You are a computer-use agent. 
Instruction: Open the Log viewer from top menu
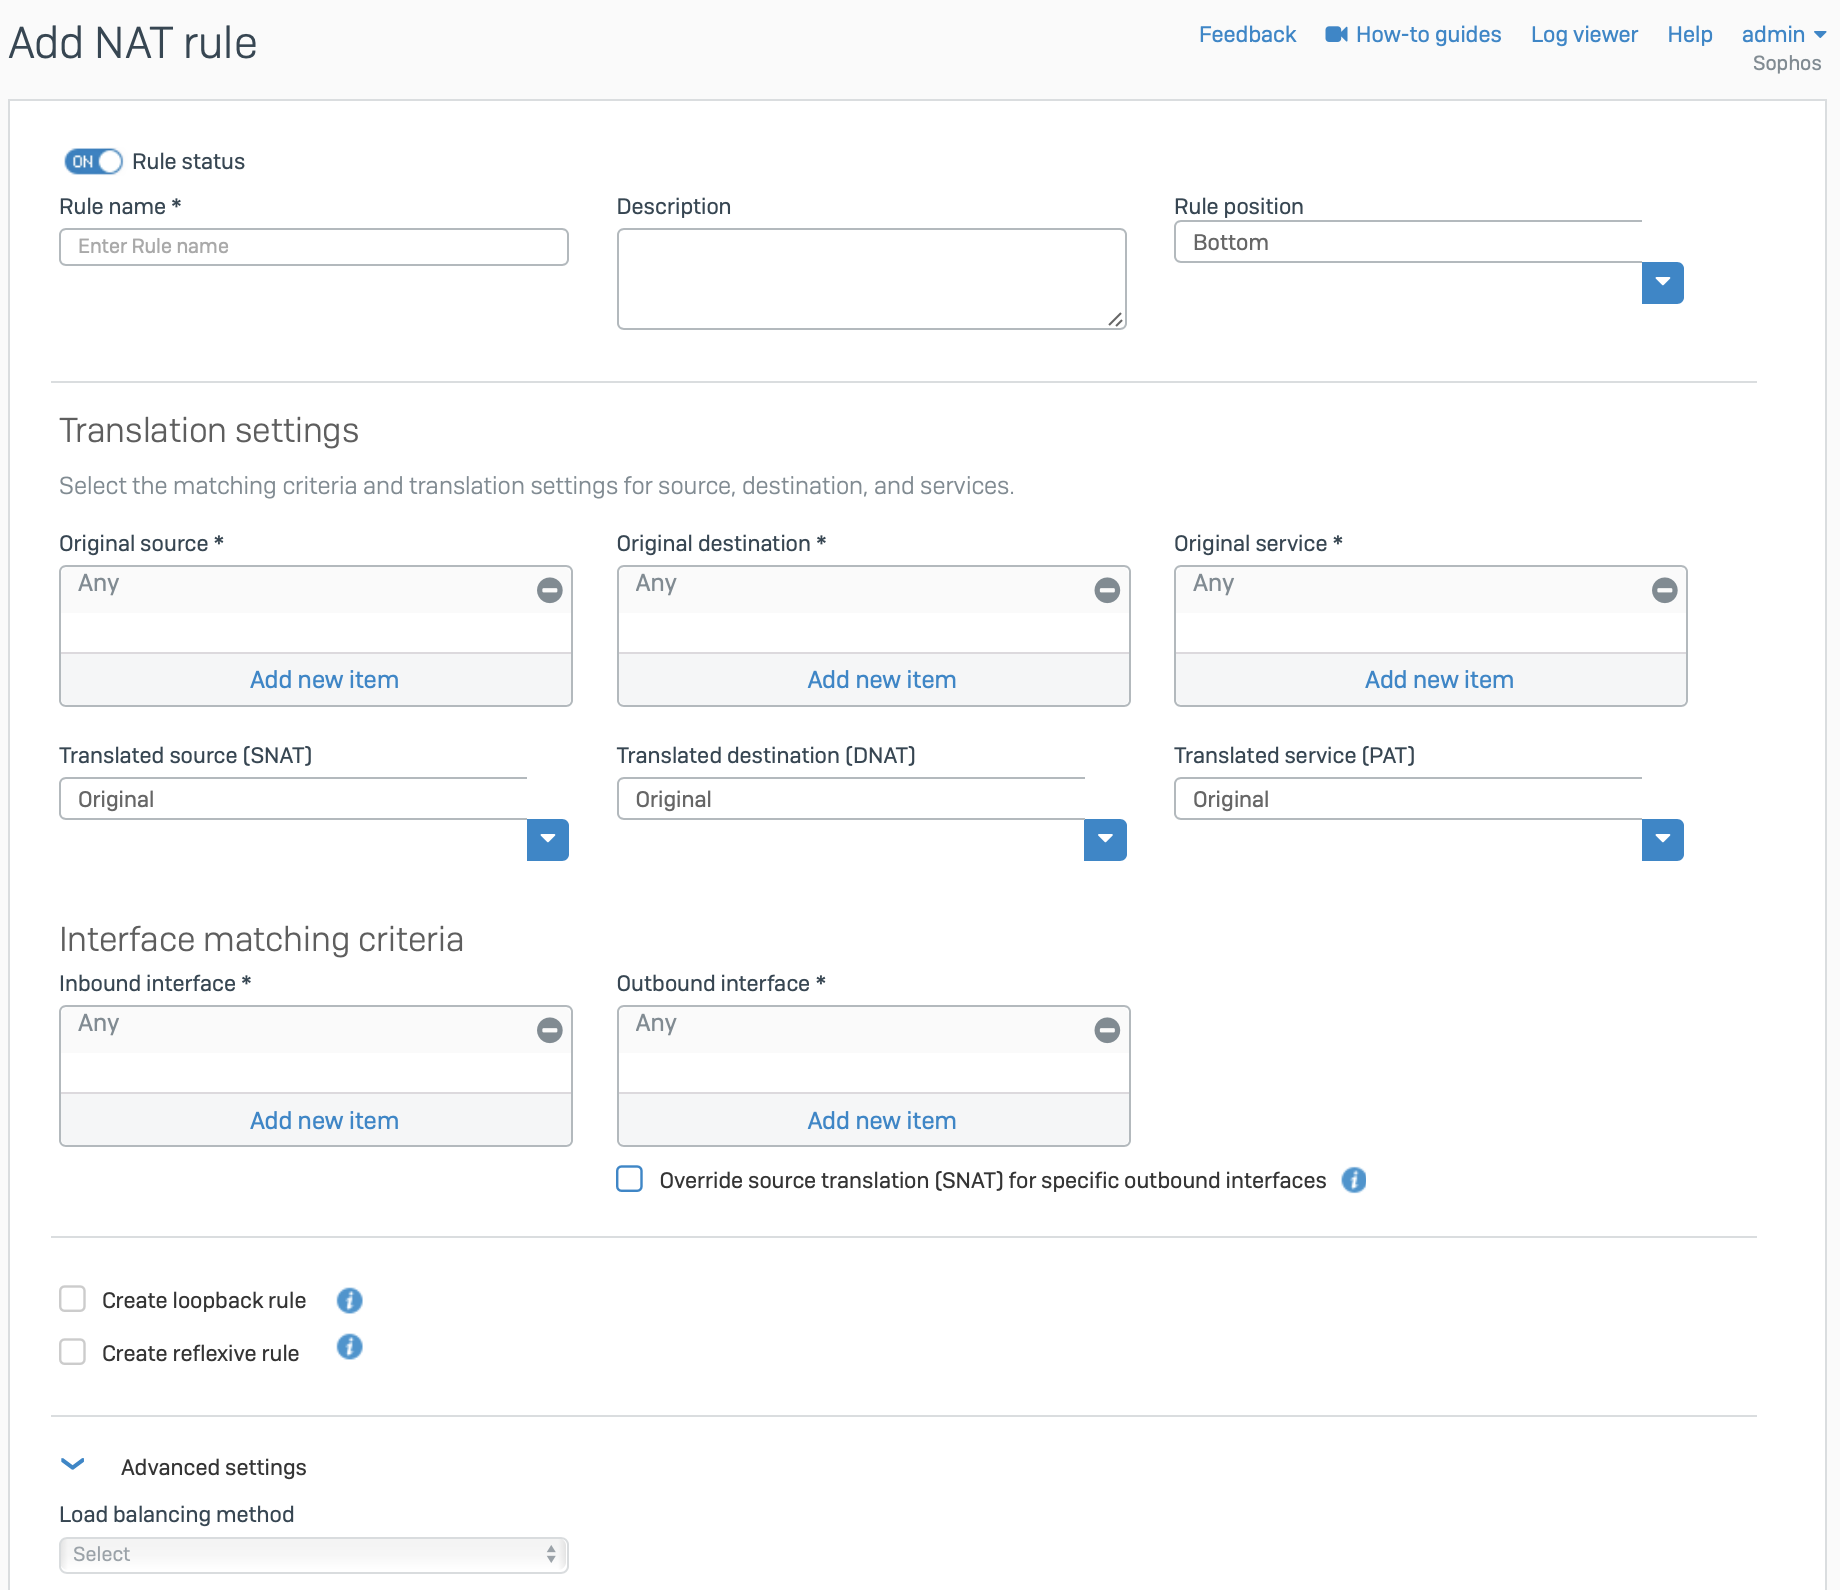pos(1584,34)
